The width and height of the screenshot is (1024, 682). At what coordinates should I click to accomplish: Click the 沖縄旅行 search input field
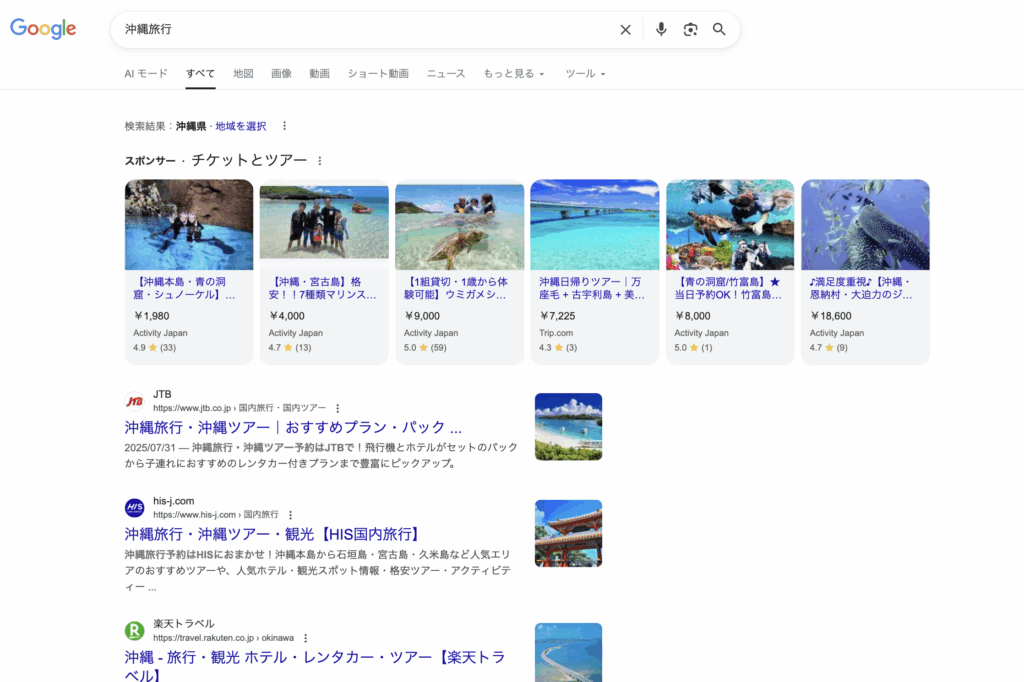point(360,30)
